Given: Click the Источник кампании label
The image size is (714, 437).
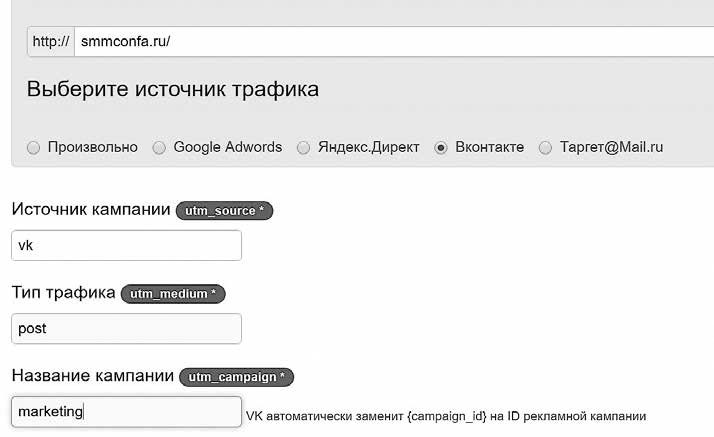Looking at the screenshot, I should [x=91, y=210].
